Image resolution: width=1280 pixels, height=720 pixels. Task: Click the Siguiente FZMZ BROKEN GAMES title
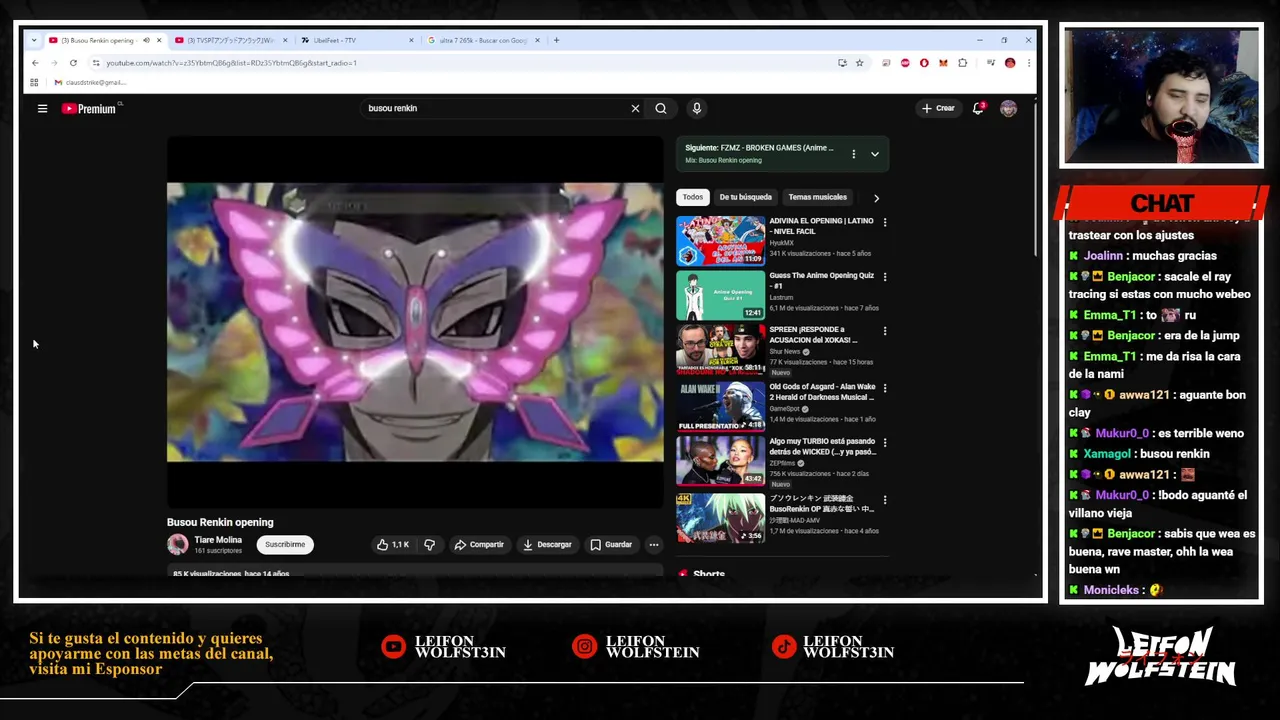pos(759,148)
